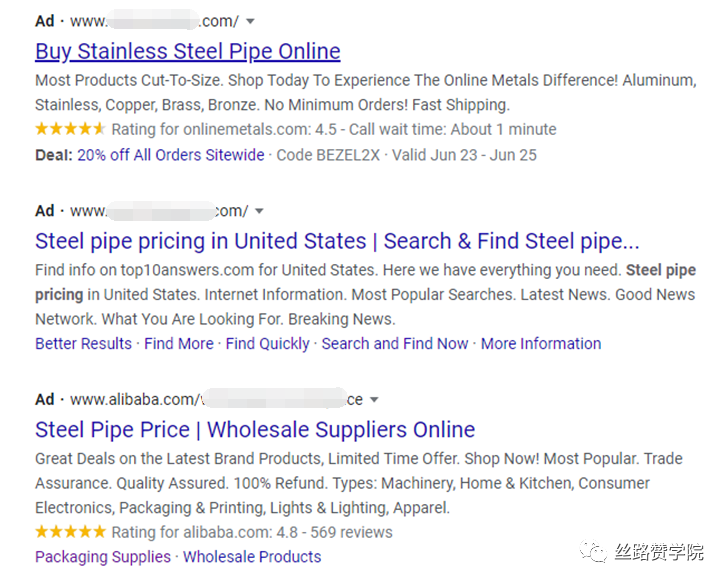Viewport: 727px width, 584px height.
Task: Visit the More Information sitelink
Action: (541, 343)
